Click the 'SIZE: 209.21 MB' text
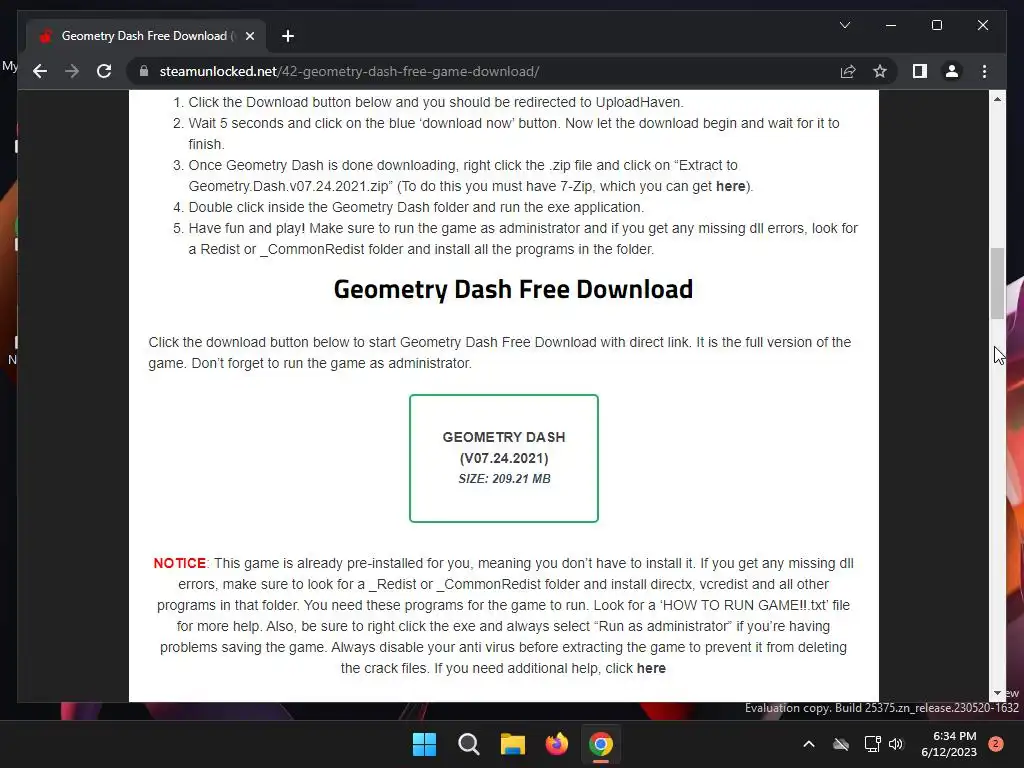 coord(504,479)
